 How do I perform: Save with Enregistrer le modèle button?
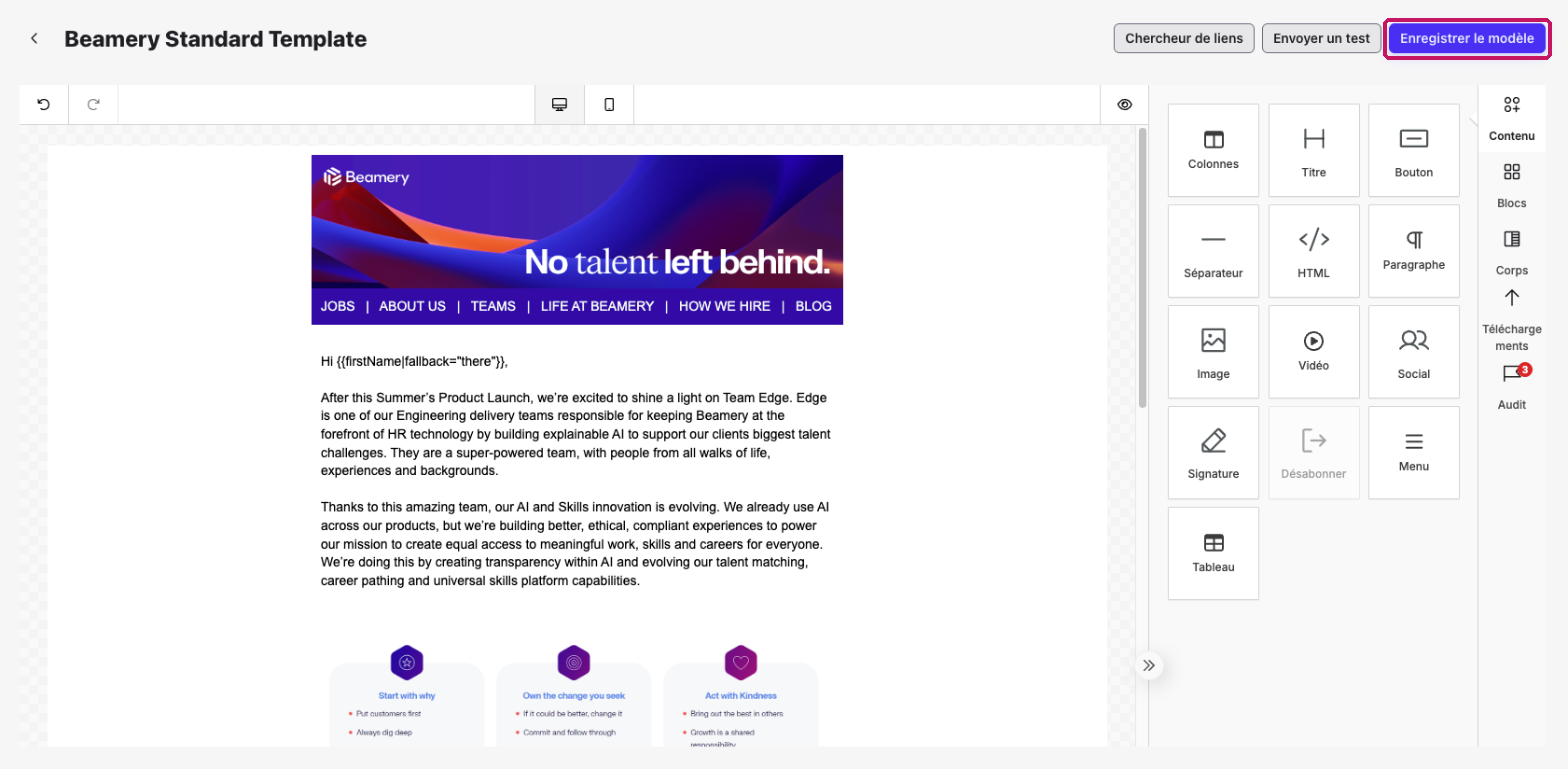(x=1466, y=38)
